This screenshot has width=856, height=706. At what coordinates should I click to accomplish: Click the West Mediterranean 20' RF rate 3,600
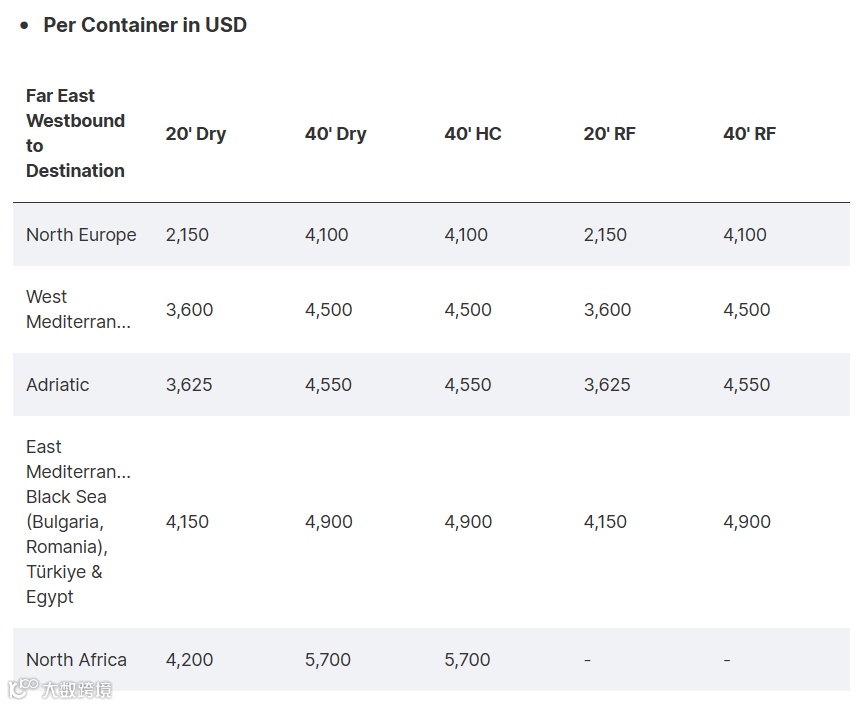coord(608,310)
